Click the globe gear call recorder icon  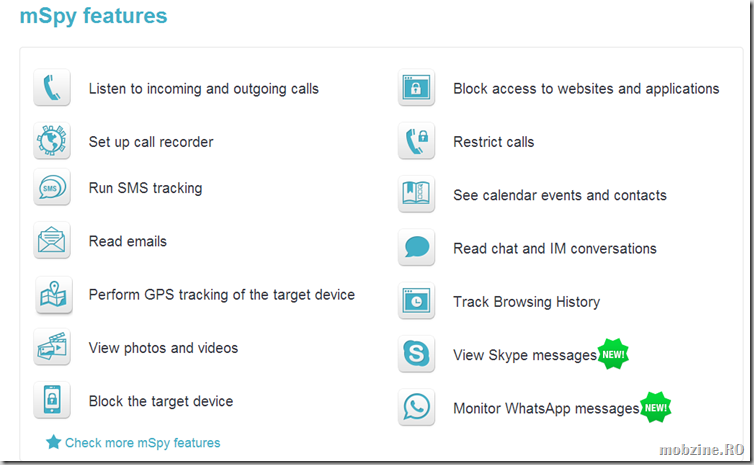point(52,141)
